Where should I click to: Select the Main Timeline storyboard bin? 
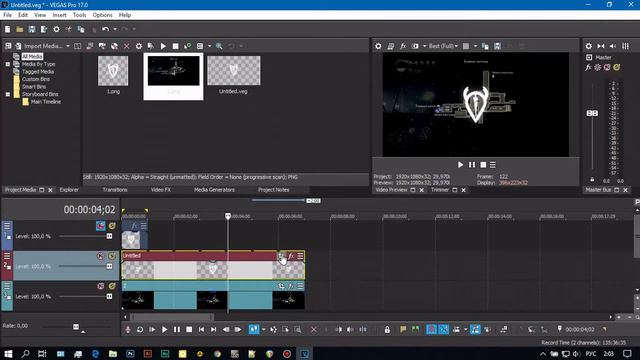click(45, 102)
